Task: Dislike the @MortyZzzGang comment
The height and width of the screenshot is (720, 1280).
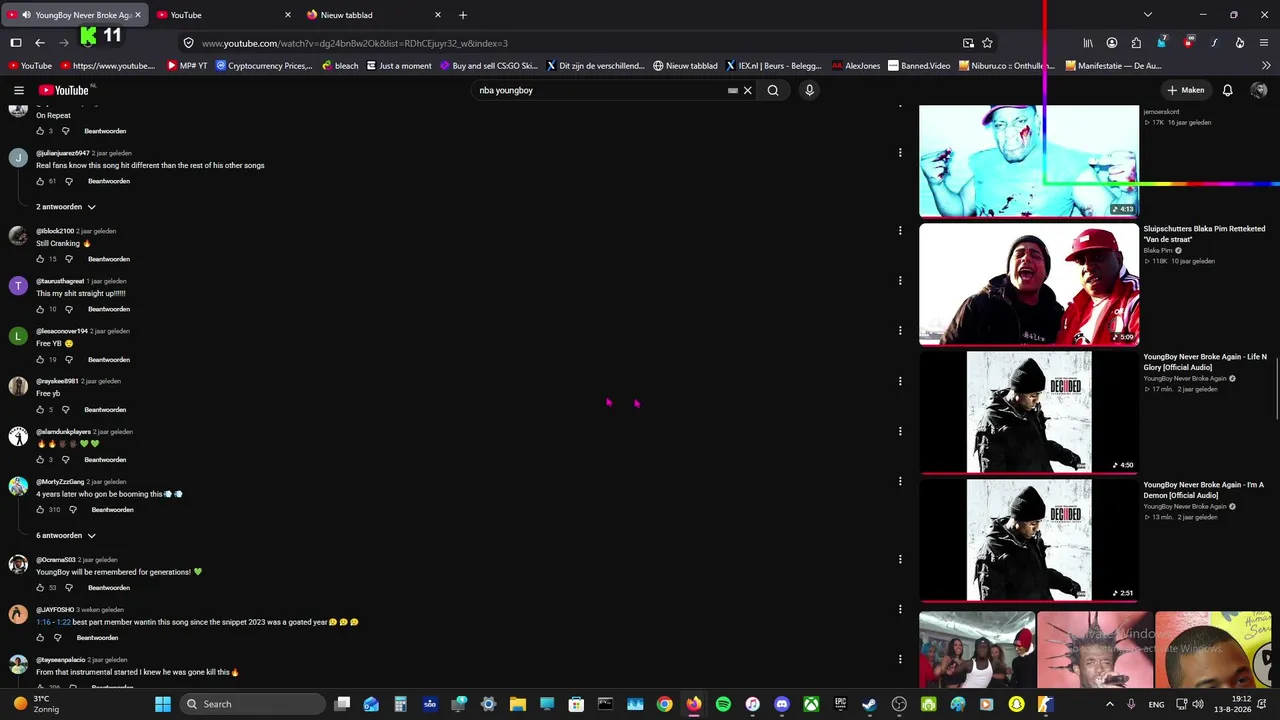Action: (72, 510)
